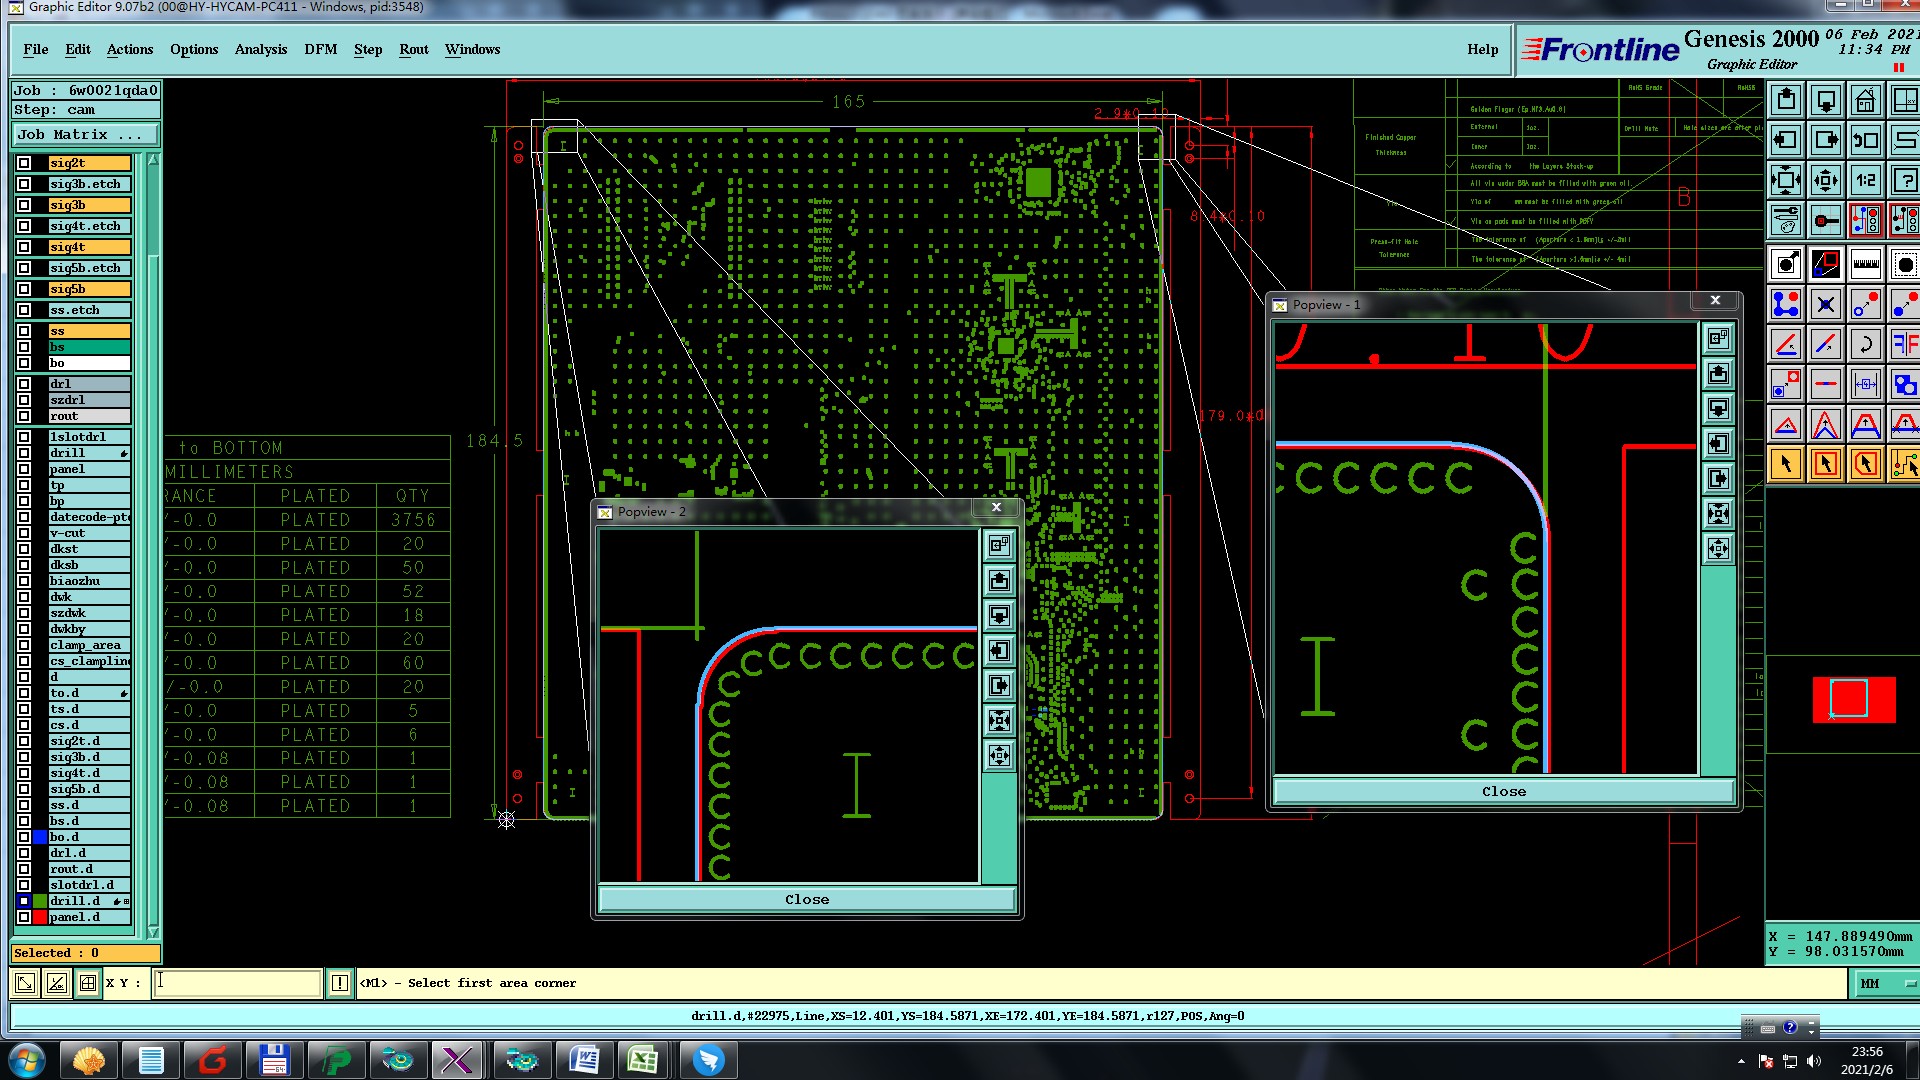Toggle the drill.d layer checkbox
This screenshot has height=1080, width=1920.
pos(24,901)
